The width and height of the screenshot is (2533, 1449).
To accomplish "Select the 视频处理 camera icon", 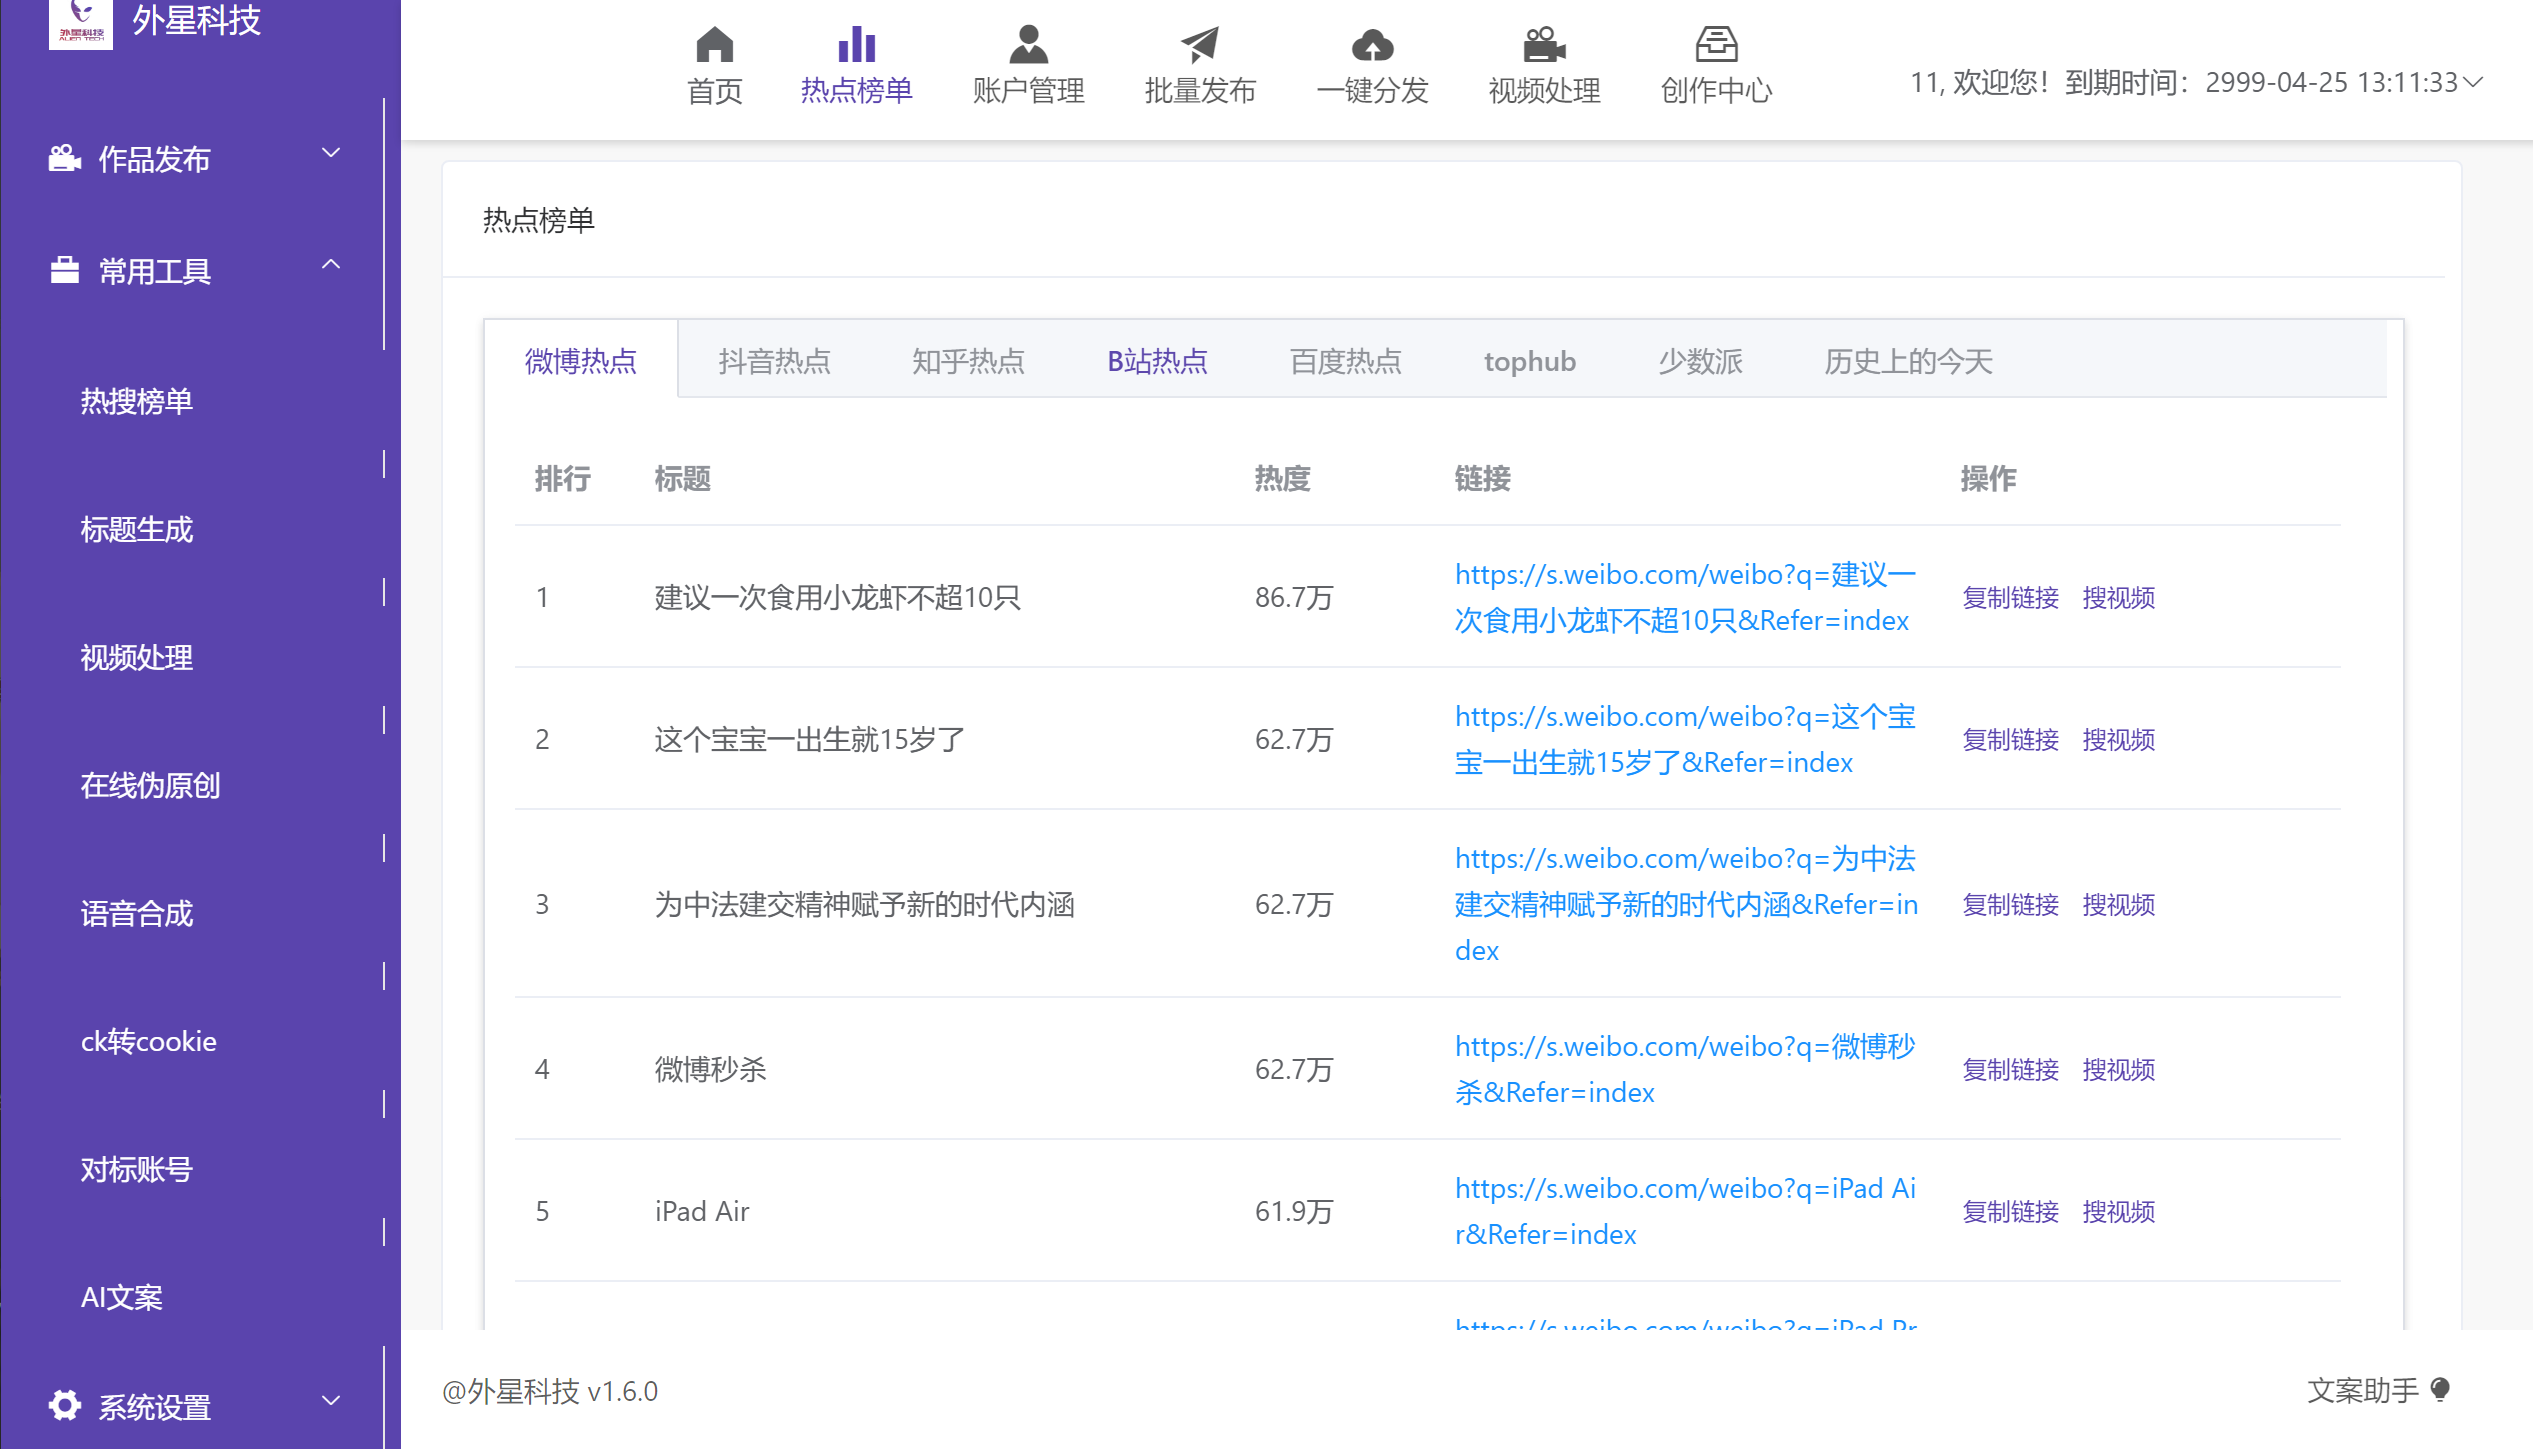I will (1542, 45).
